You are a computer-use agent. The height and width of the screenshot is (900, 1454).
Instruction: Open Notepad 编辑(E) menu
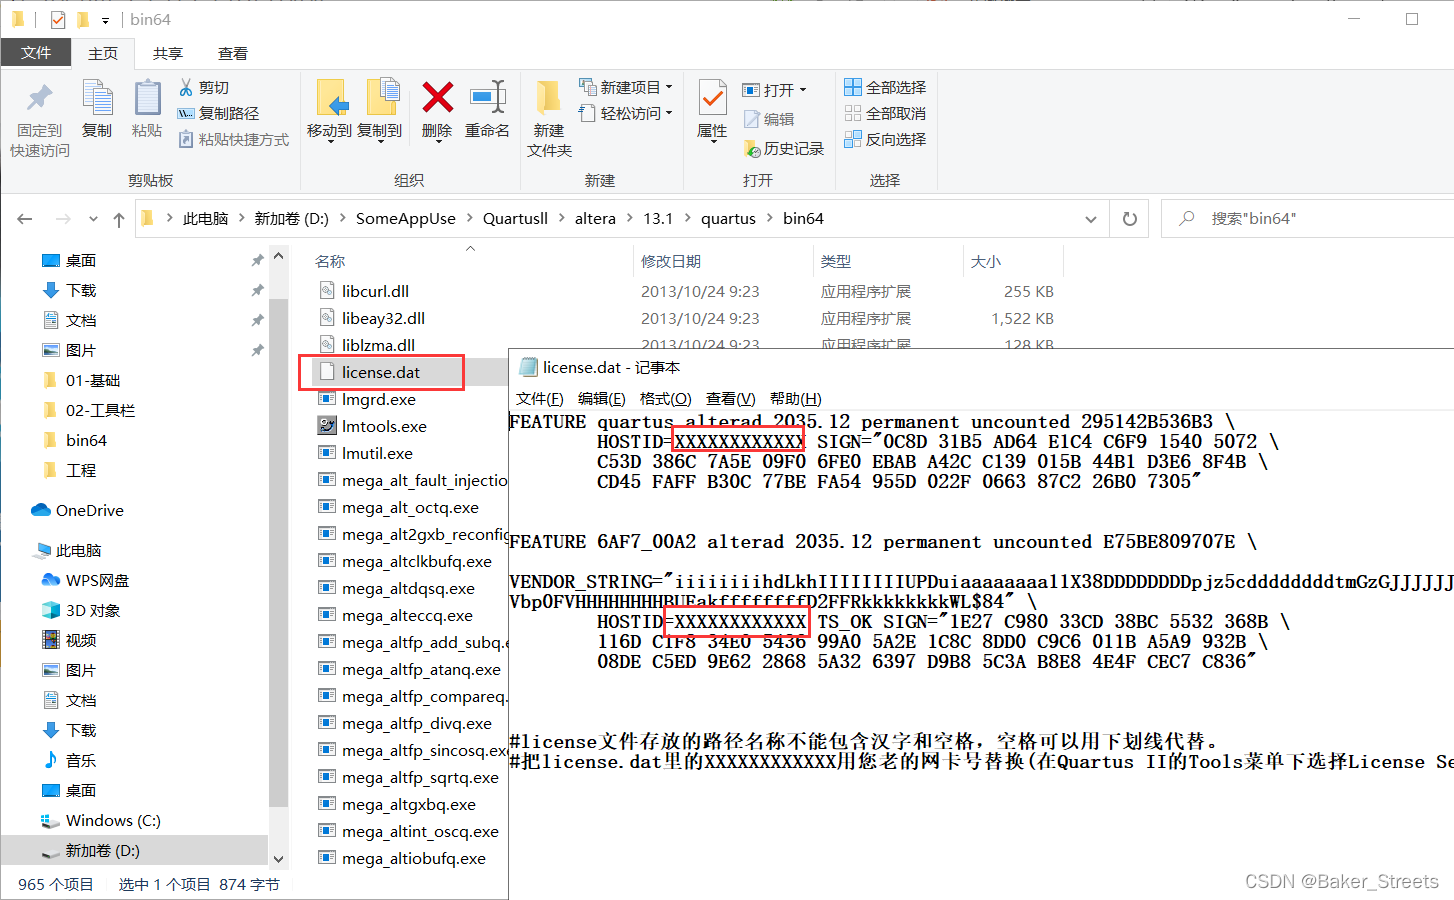tap(602, 399)
